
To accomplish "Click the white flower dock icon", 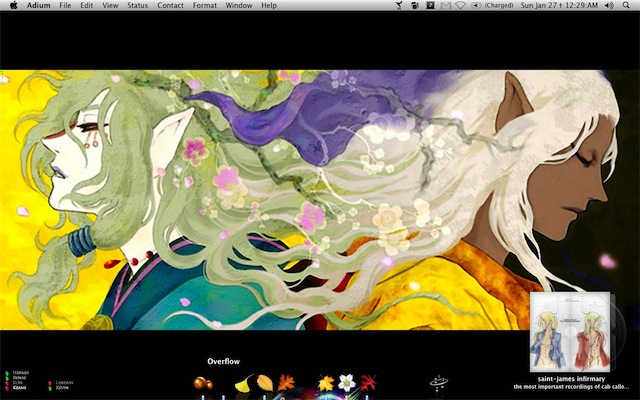I will (x=347, y=383).
